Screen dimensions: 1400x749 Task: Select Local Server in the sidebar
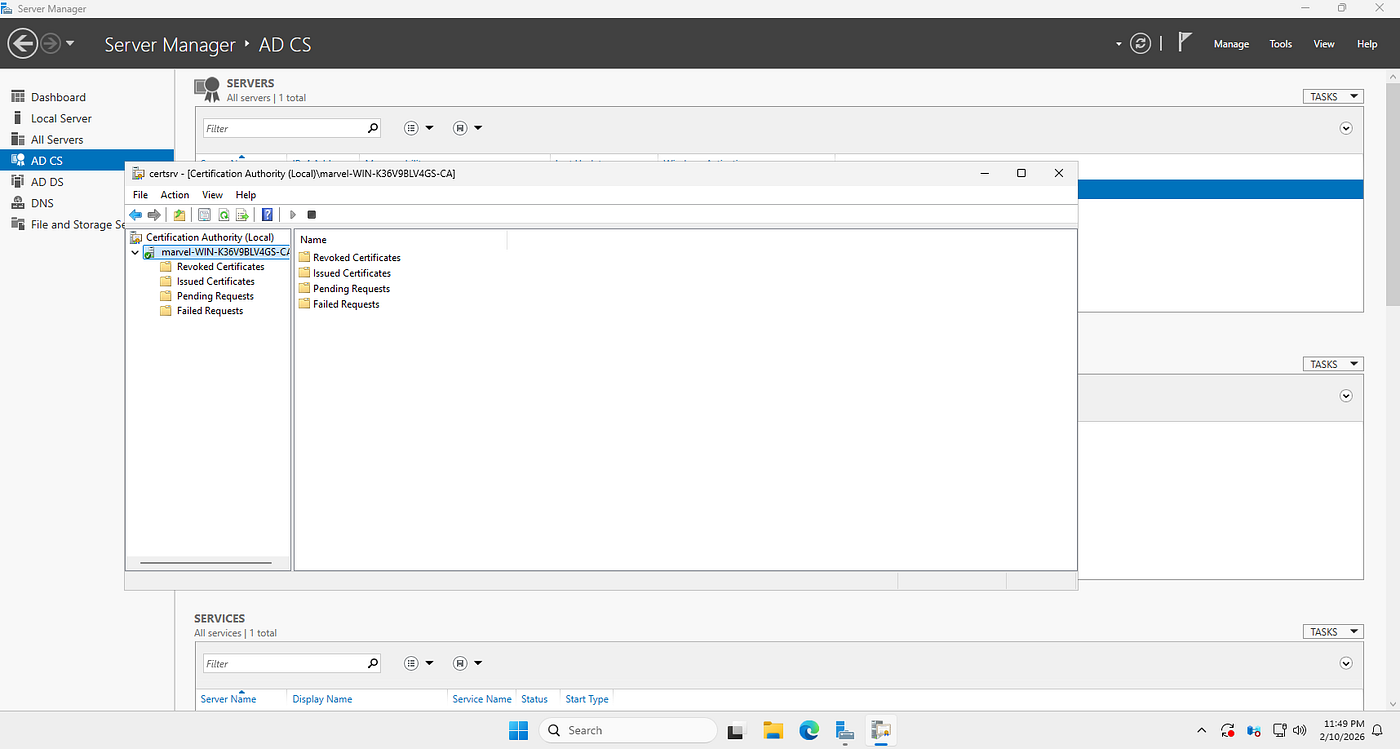tap(61, 118)
